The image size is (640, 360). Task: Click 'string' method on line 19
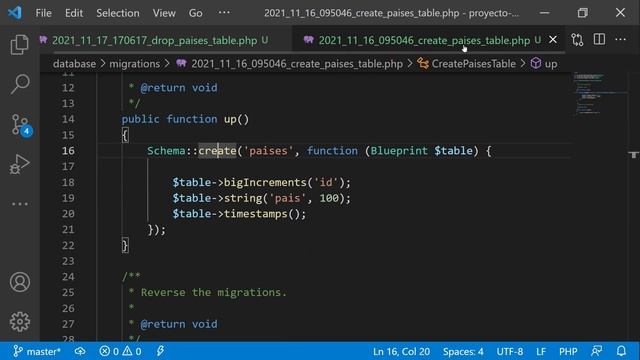243,198
